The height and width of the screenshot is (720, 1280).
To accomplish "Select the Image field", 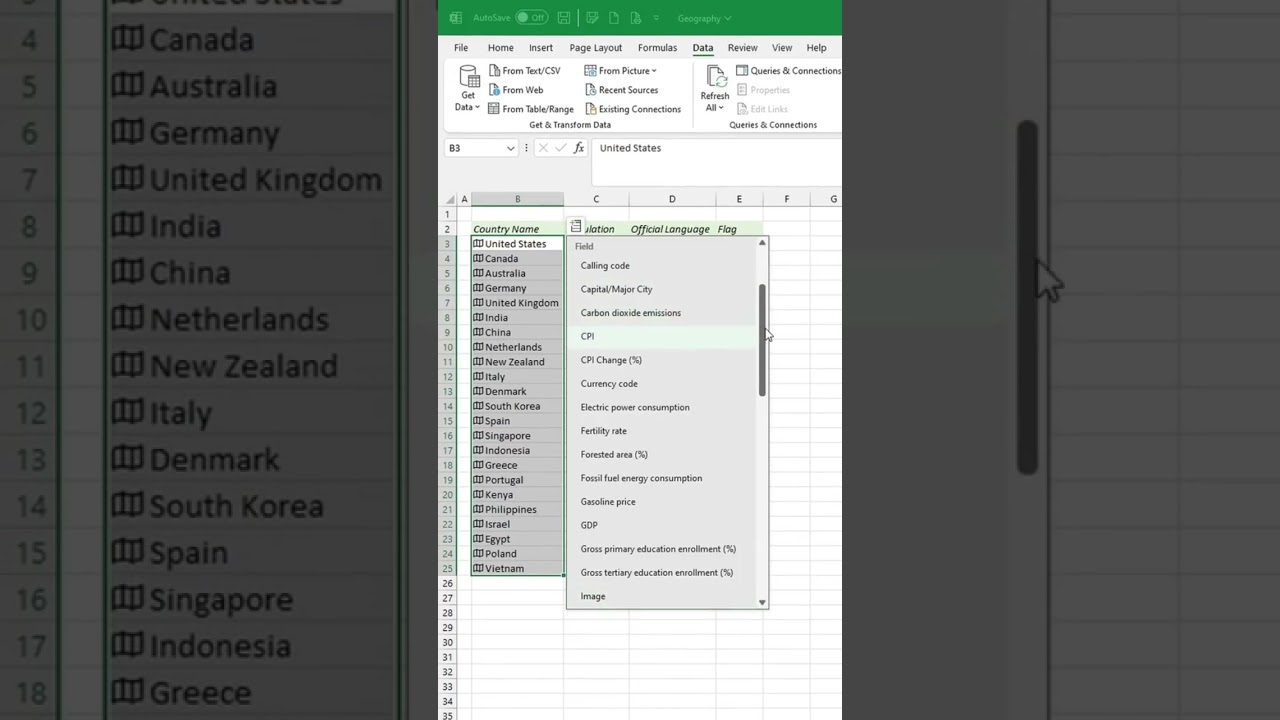I will (662, 596).
